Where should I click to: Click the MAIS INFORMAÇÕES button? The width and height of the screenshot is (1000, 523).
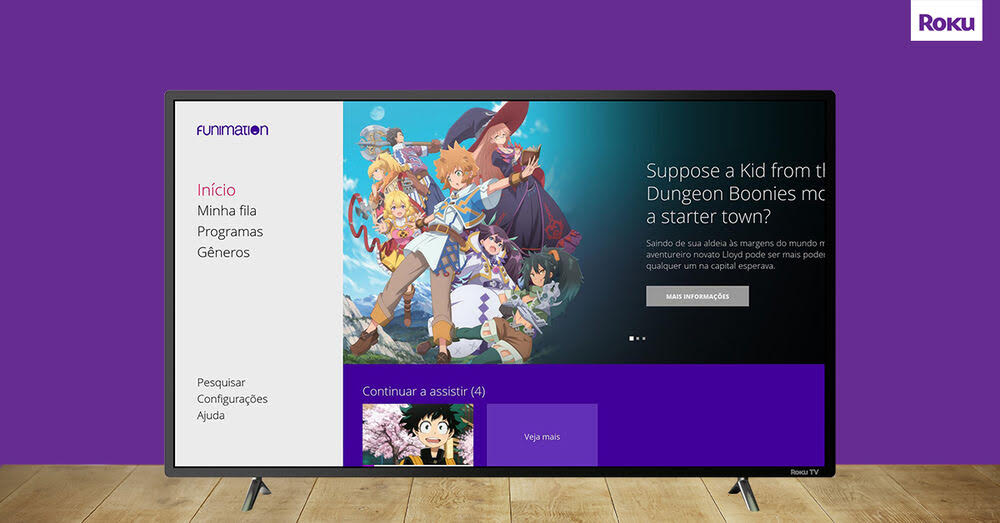697,297
